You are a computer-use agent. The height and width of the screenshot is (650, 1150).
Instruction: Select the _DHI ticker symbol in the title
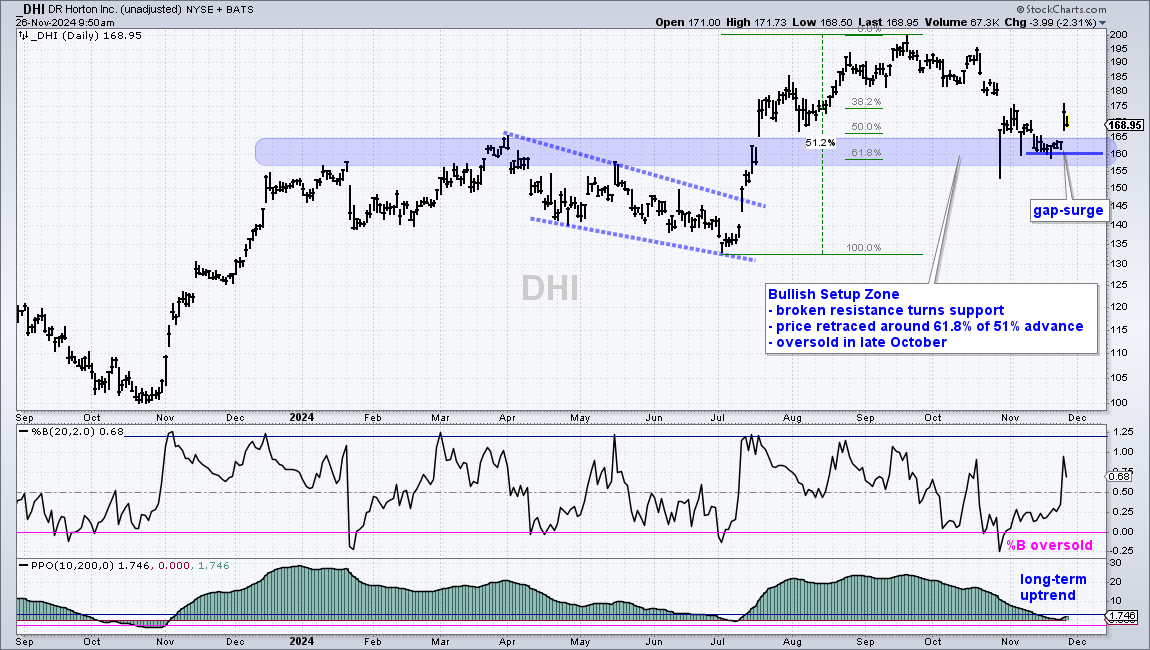[x=30, y=10]
